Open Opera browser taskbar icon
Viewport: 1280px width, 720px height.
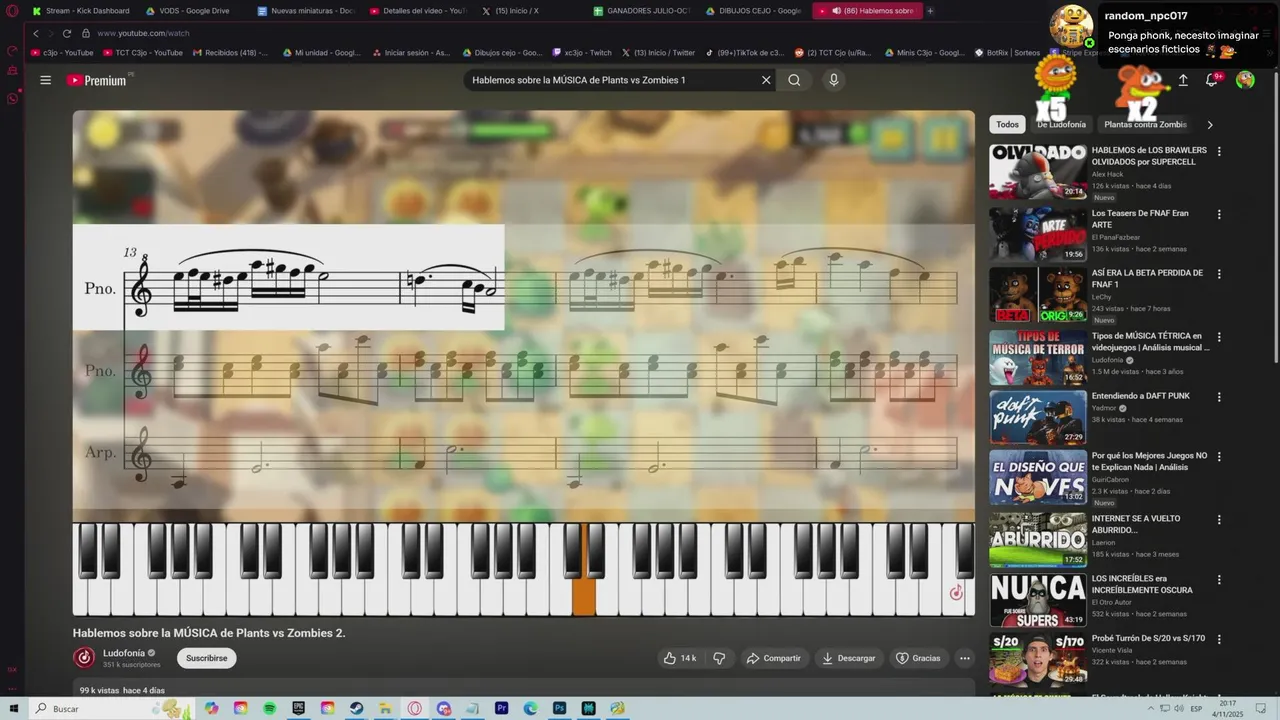click(x=415, y=708)
